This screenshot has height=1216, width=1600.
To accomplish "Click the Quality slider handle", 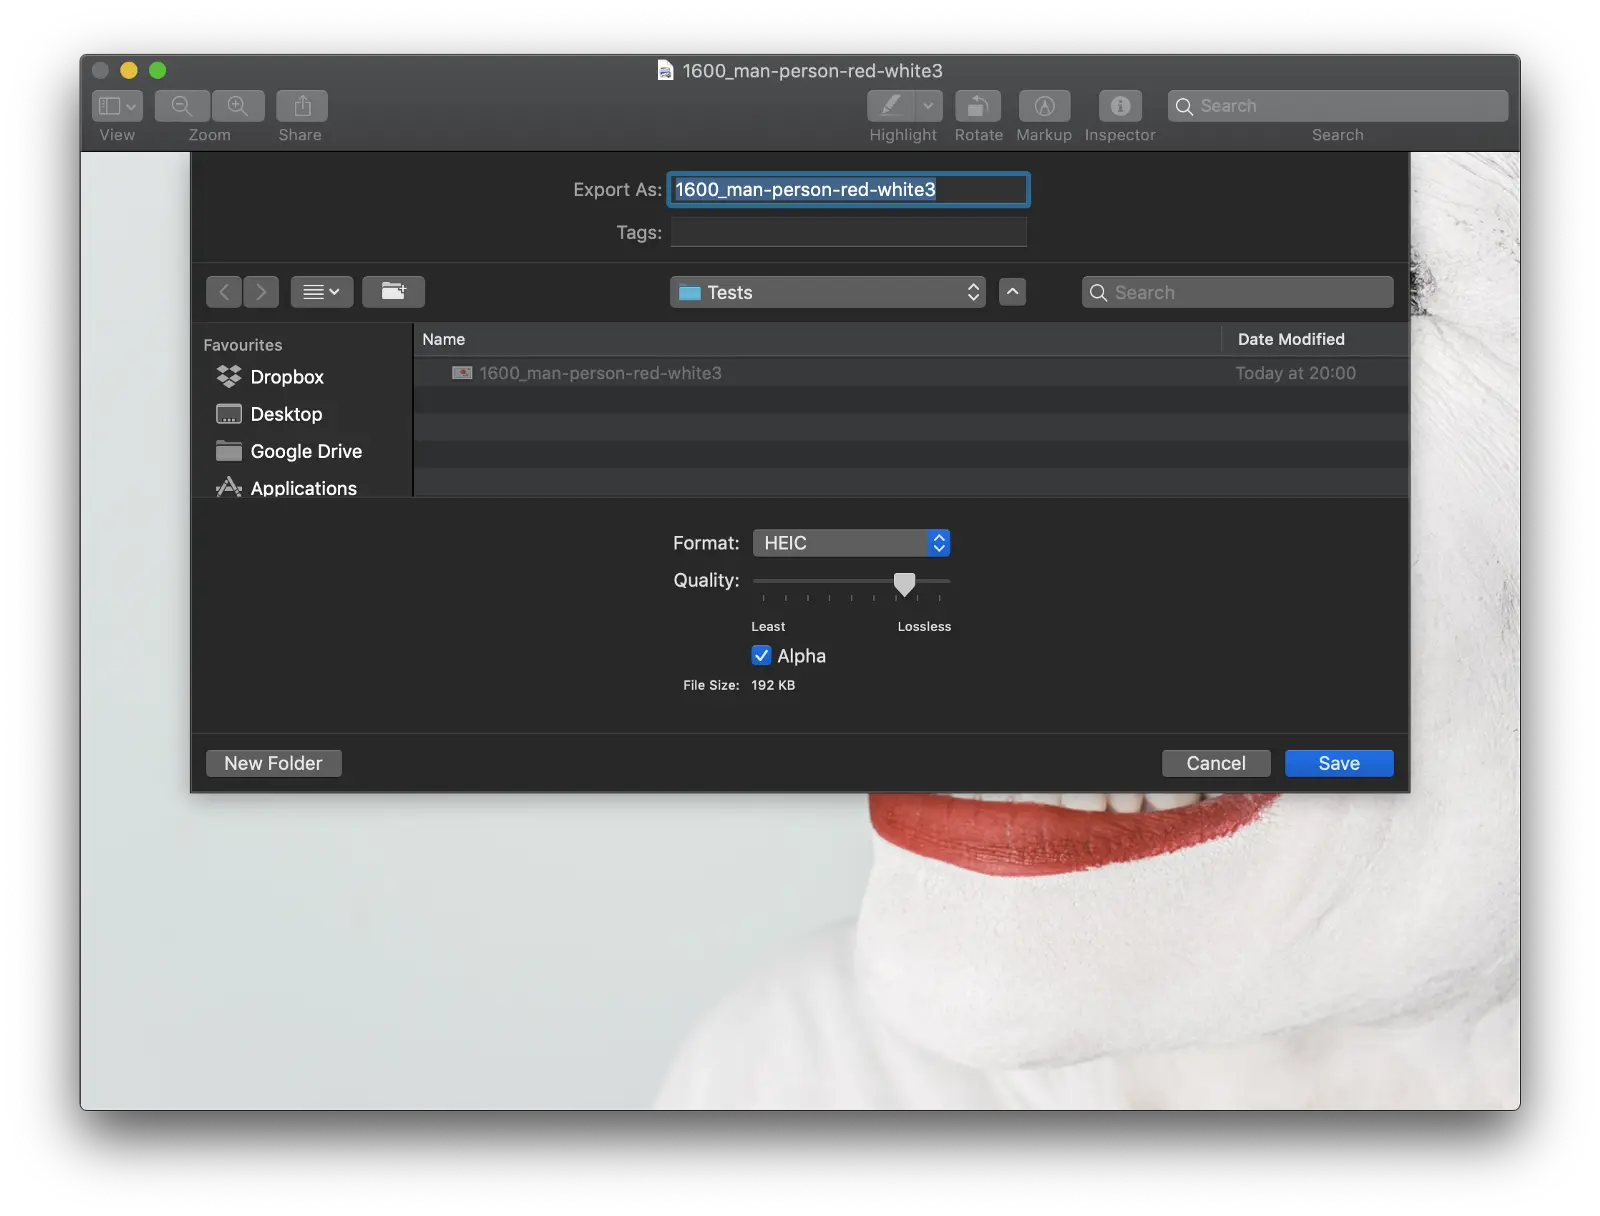I will [x=904, y=583].
